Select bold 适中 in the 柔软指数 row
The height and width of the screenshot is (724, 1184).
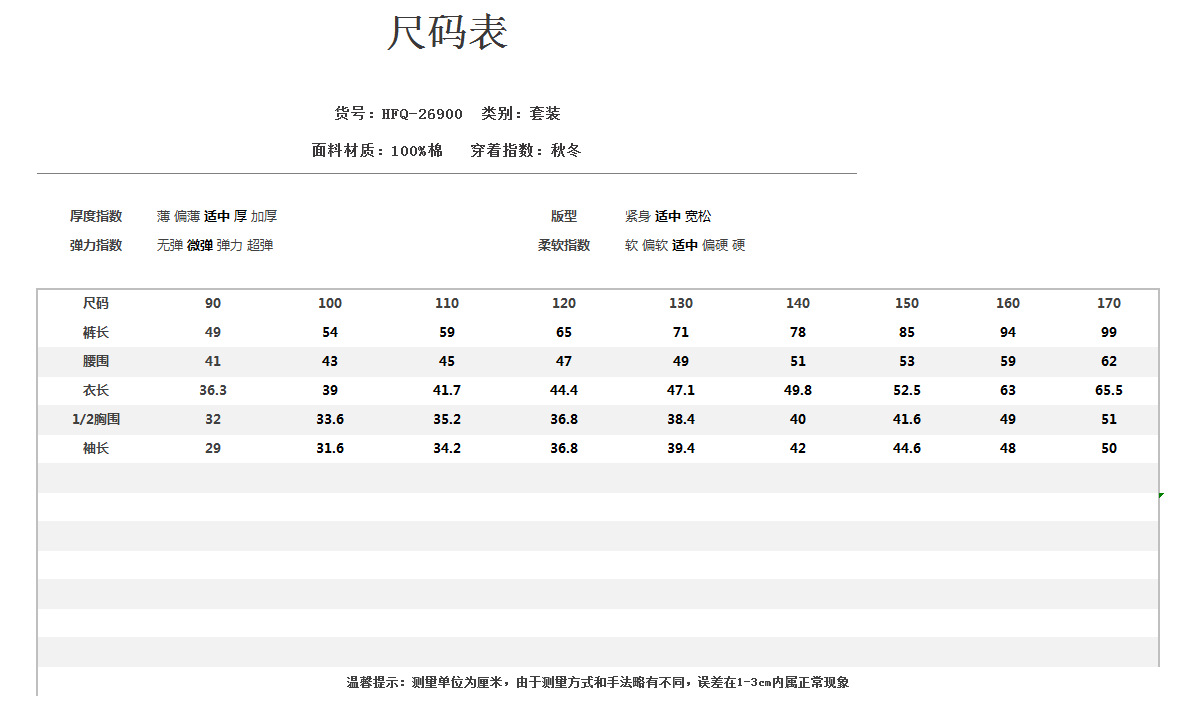point(685,245)
